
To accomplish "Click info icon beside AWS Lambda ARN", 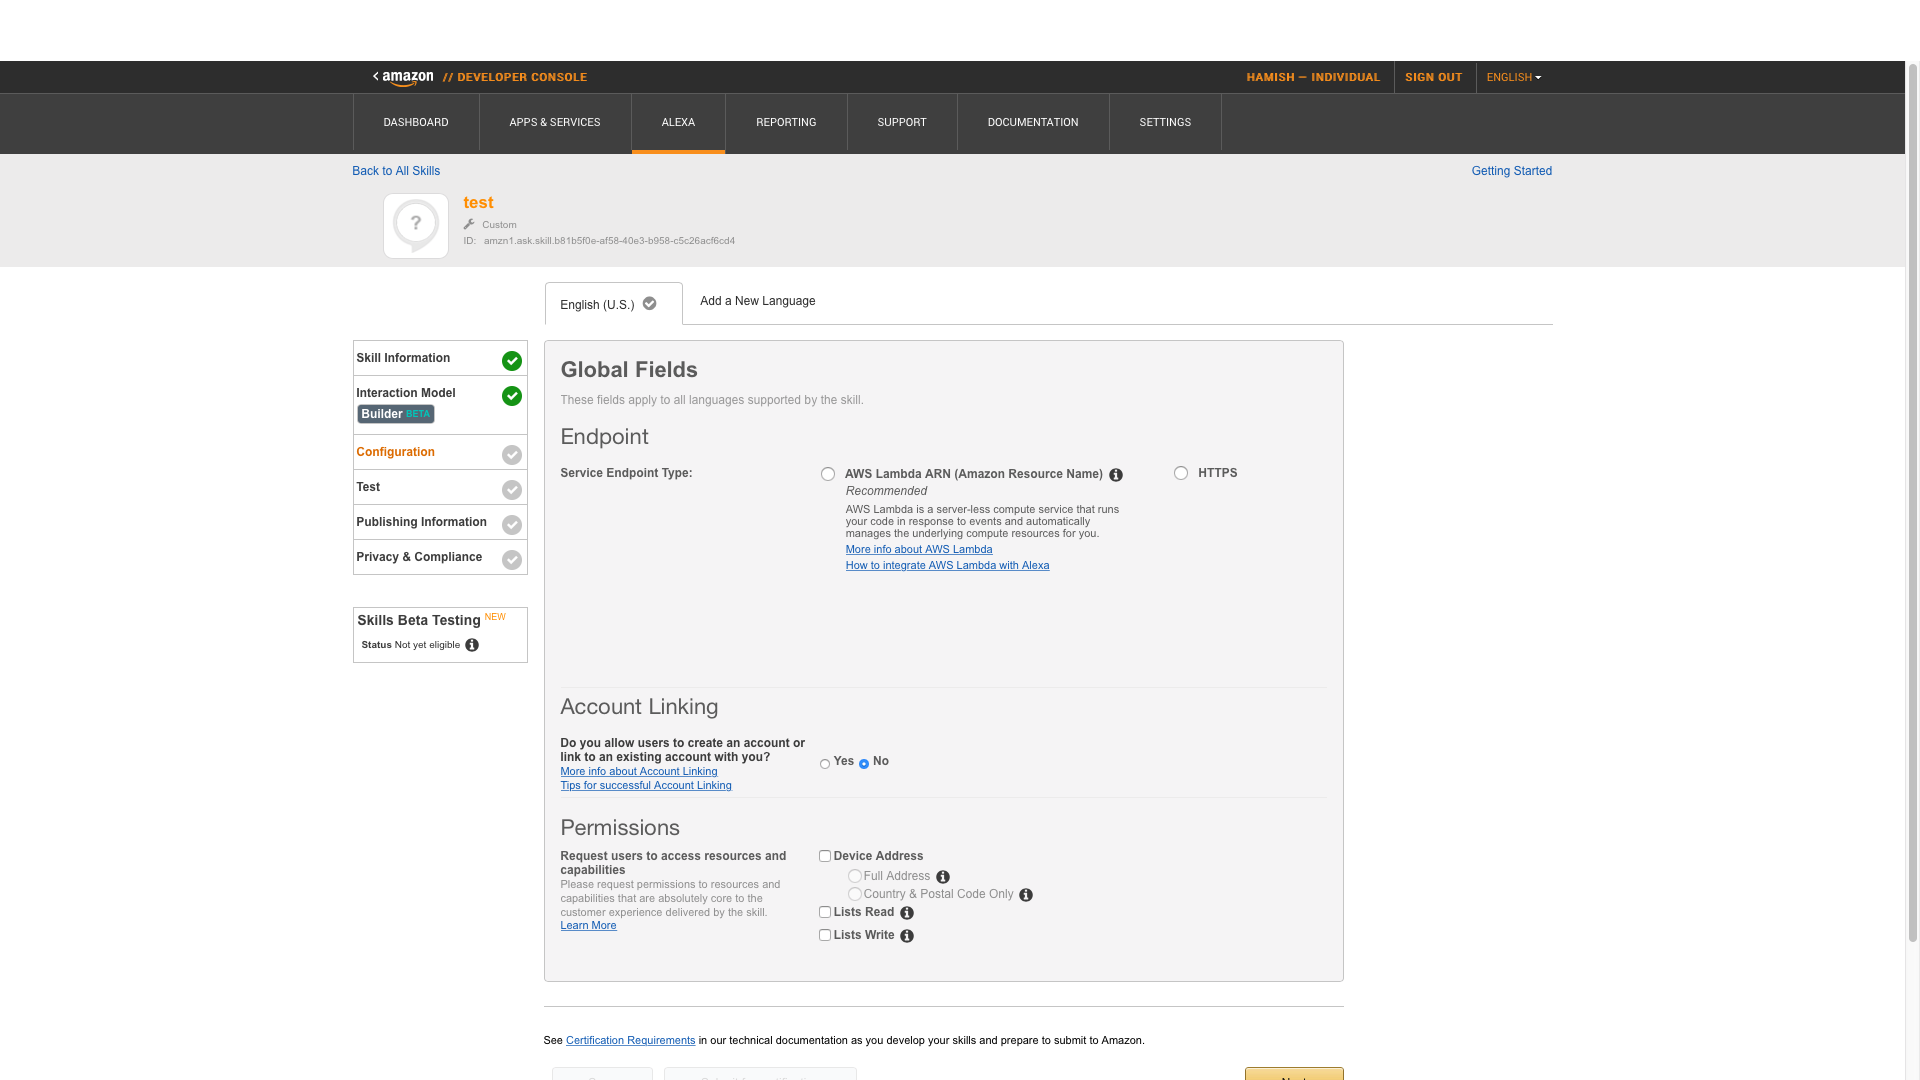I will point(1116,475).
